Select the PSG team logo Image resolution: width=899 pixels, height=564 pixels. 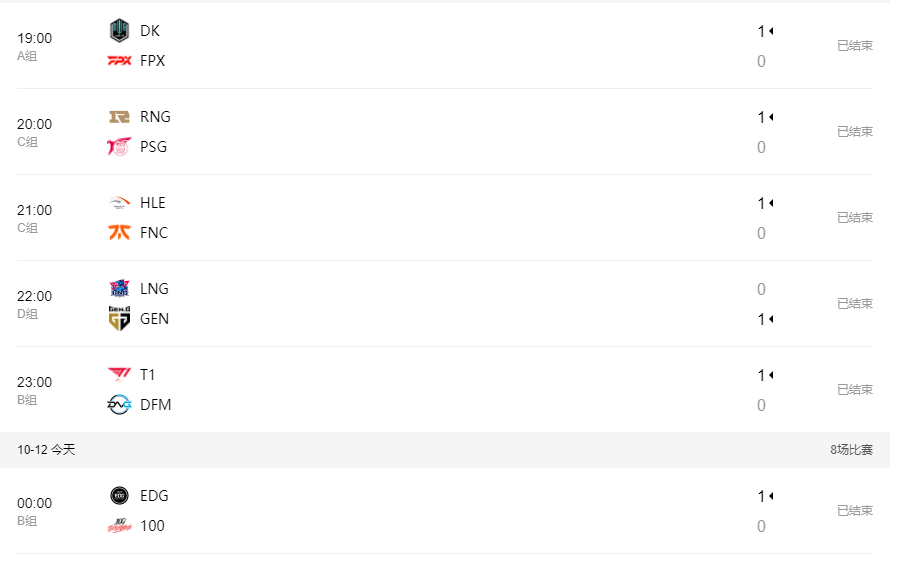[x=119, y=147]
